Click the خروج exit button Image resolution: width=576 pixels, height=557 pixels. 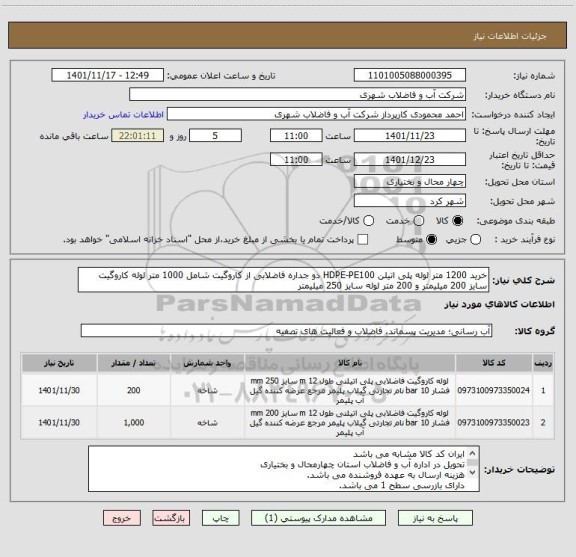[122, 518]
